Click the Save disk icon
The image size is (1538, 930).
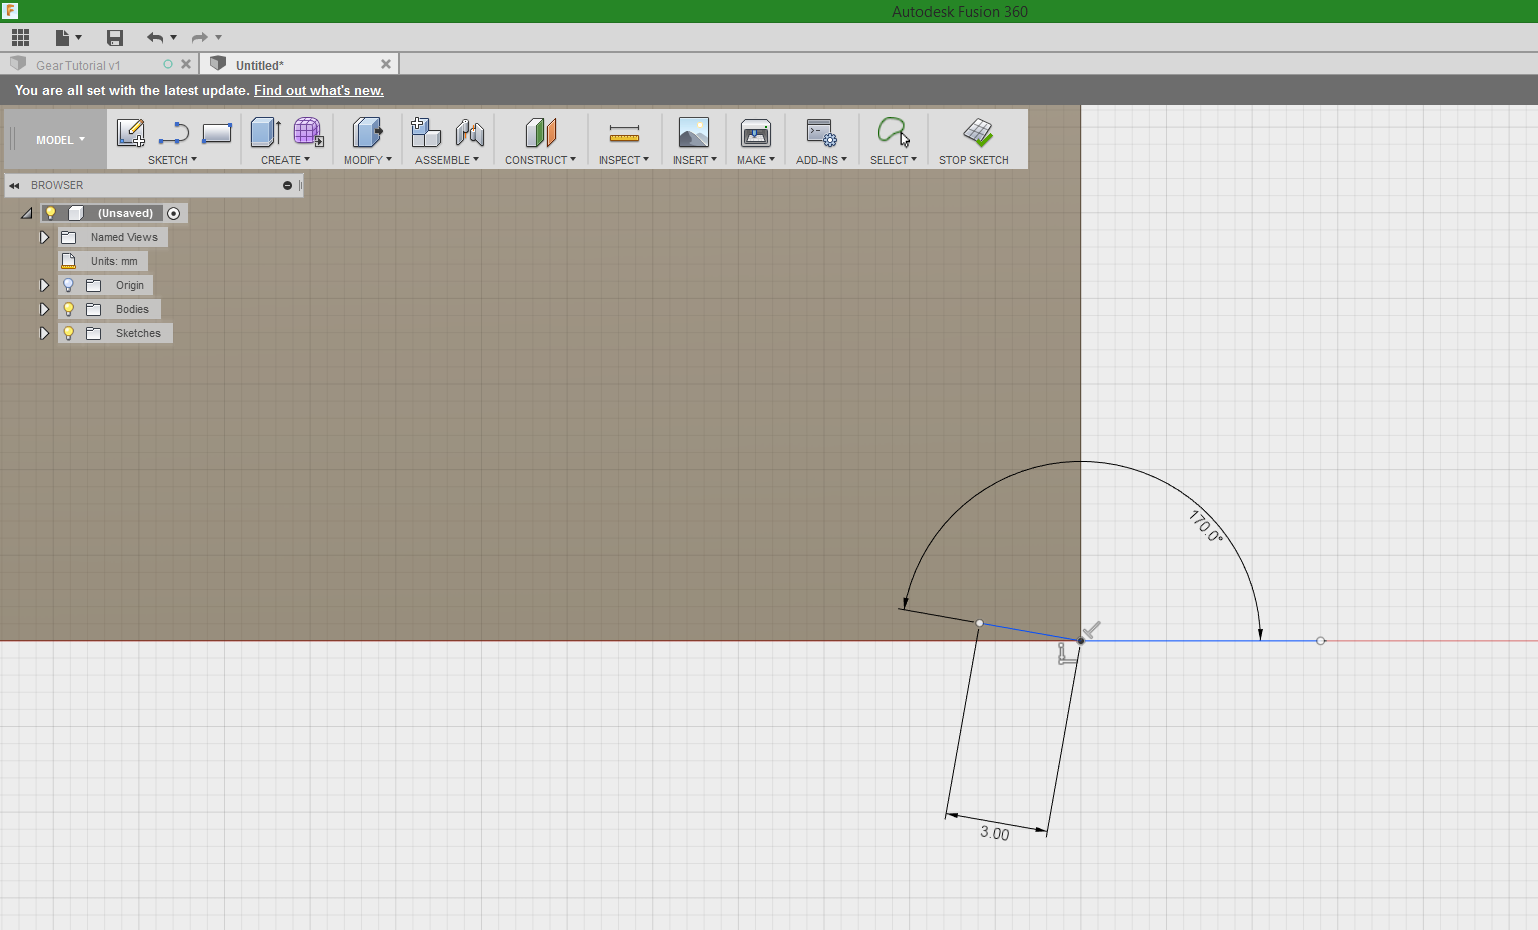[x=115, y=38]
